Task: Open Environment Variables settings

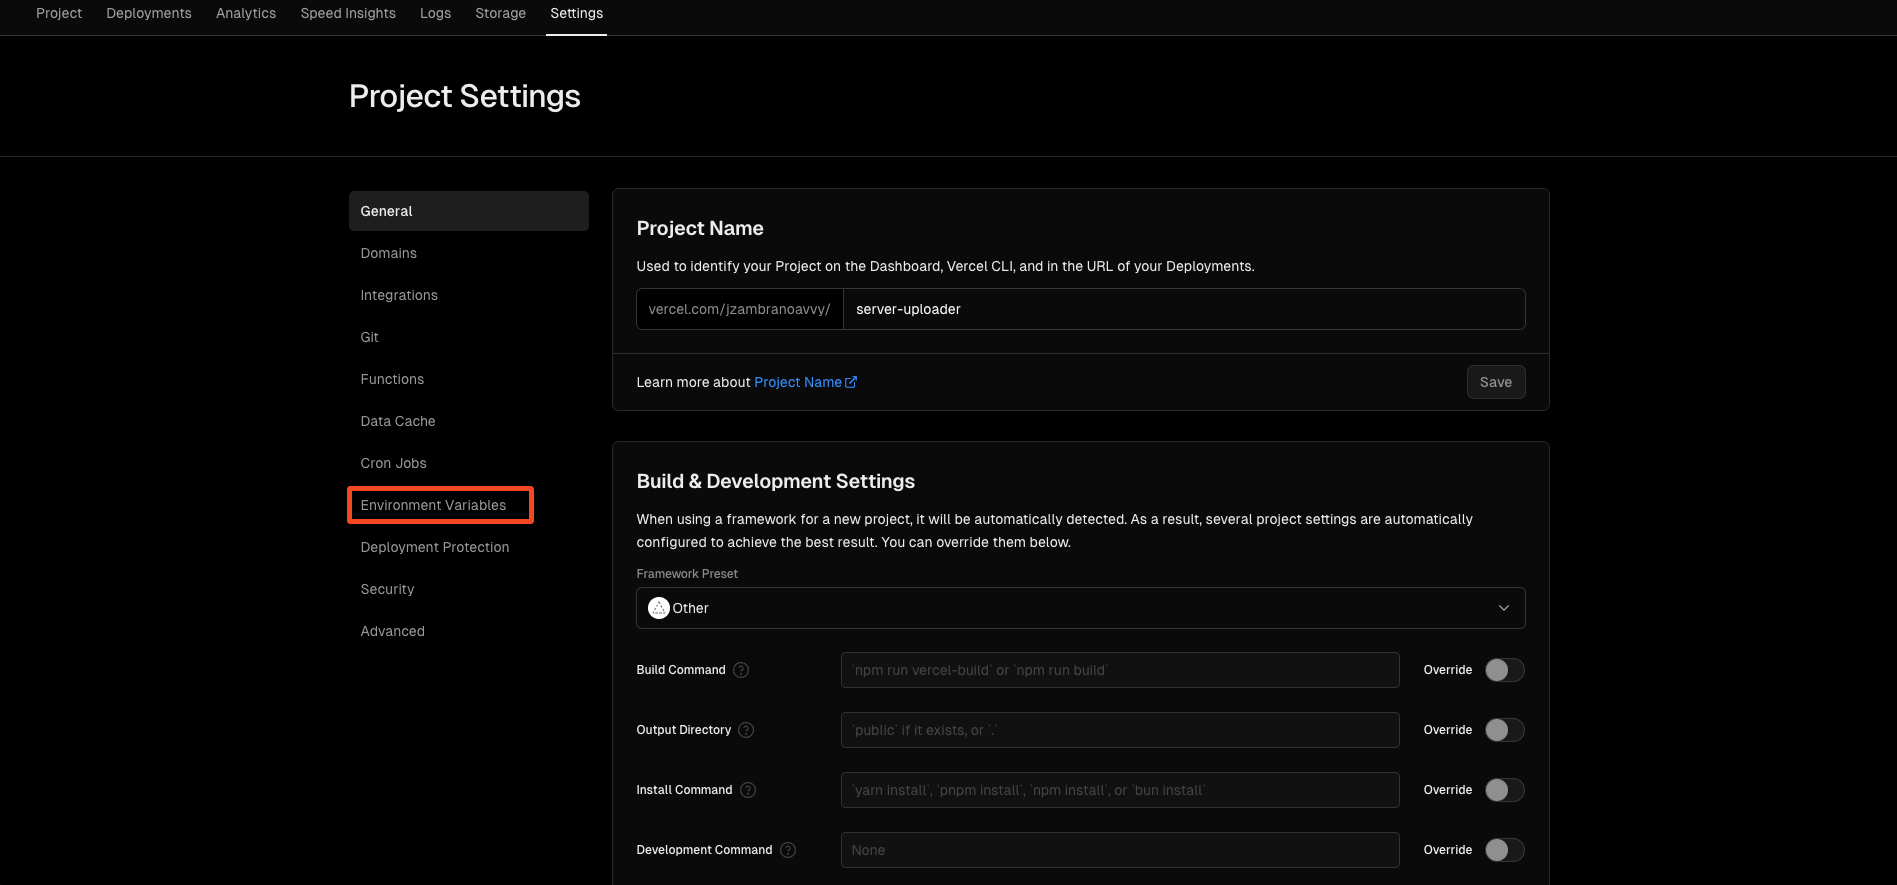Action: pyautogui.click(x=433, y=505)
